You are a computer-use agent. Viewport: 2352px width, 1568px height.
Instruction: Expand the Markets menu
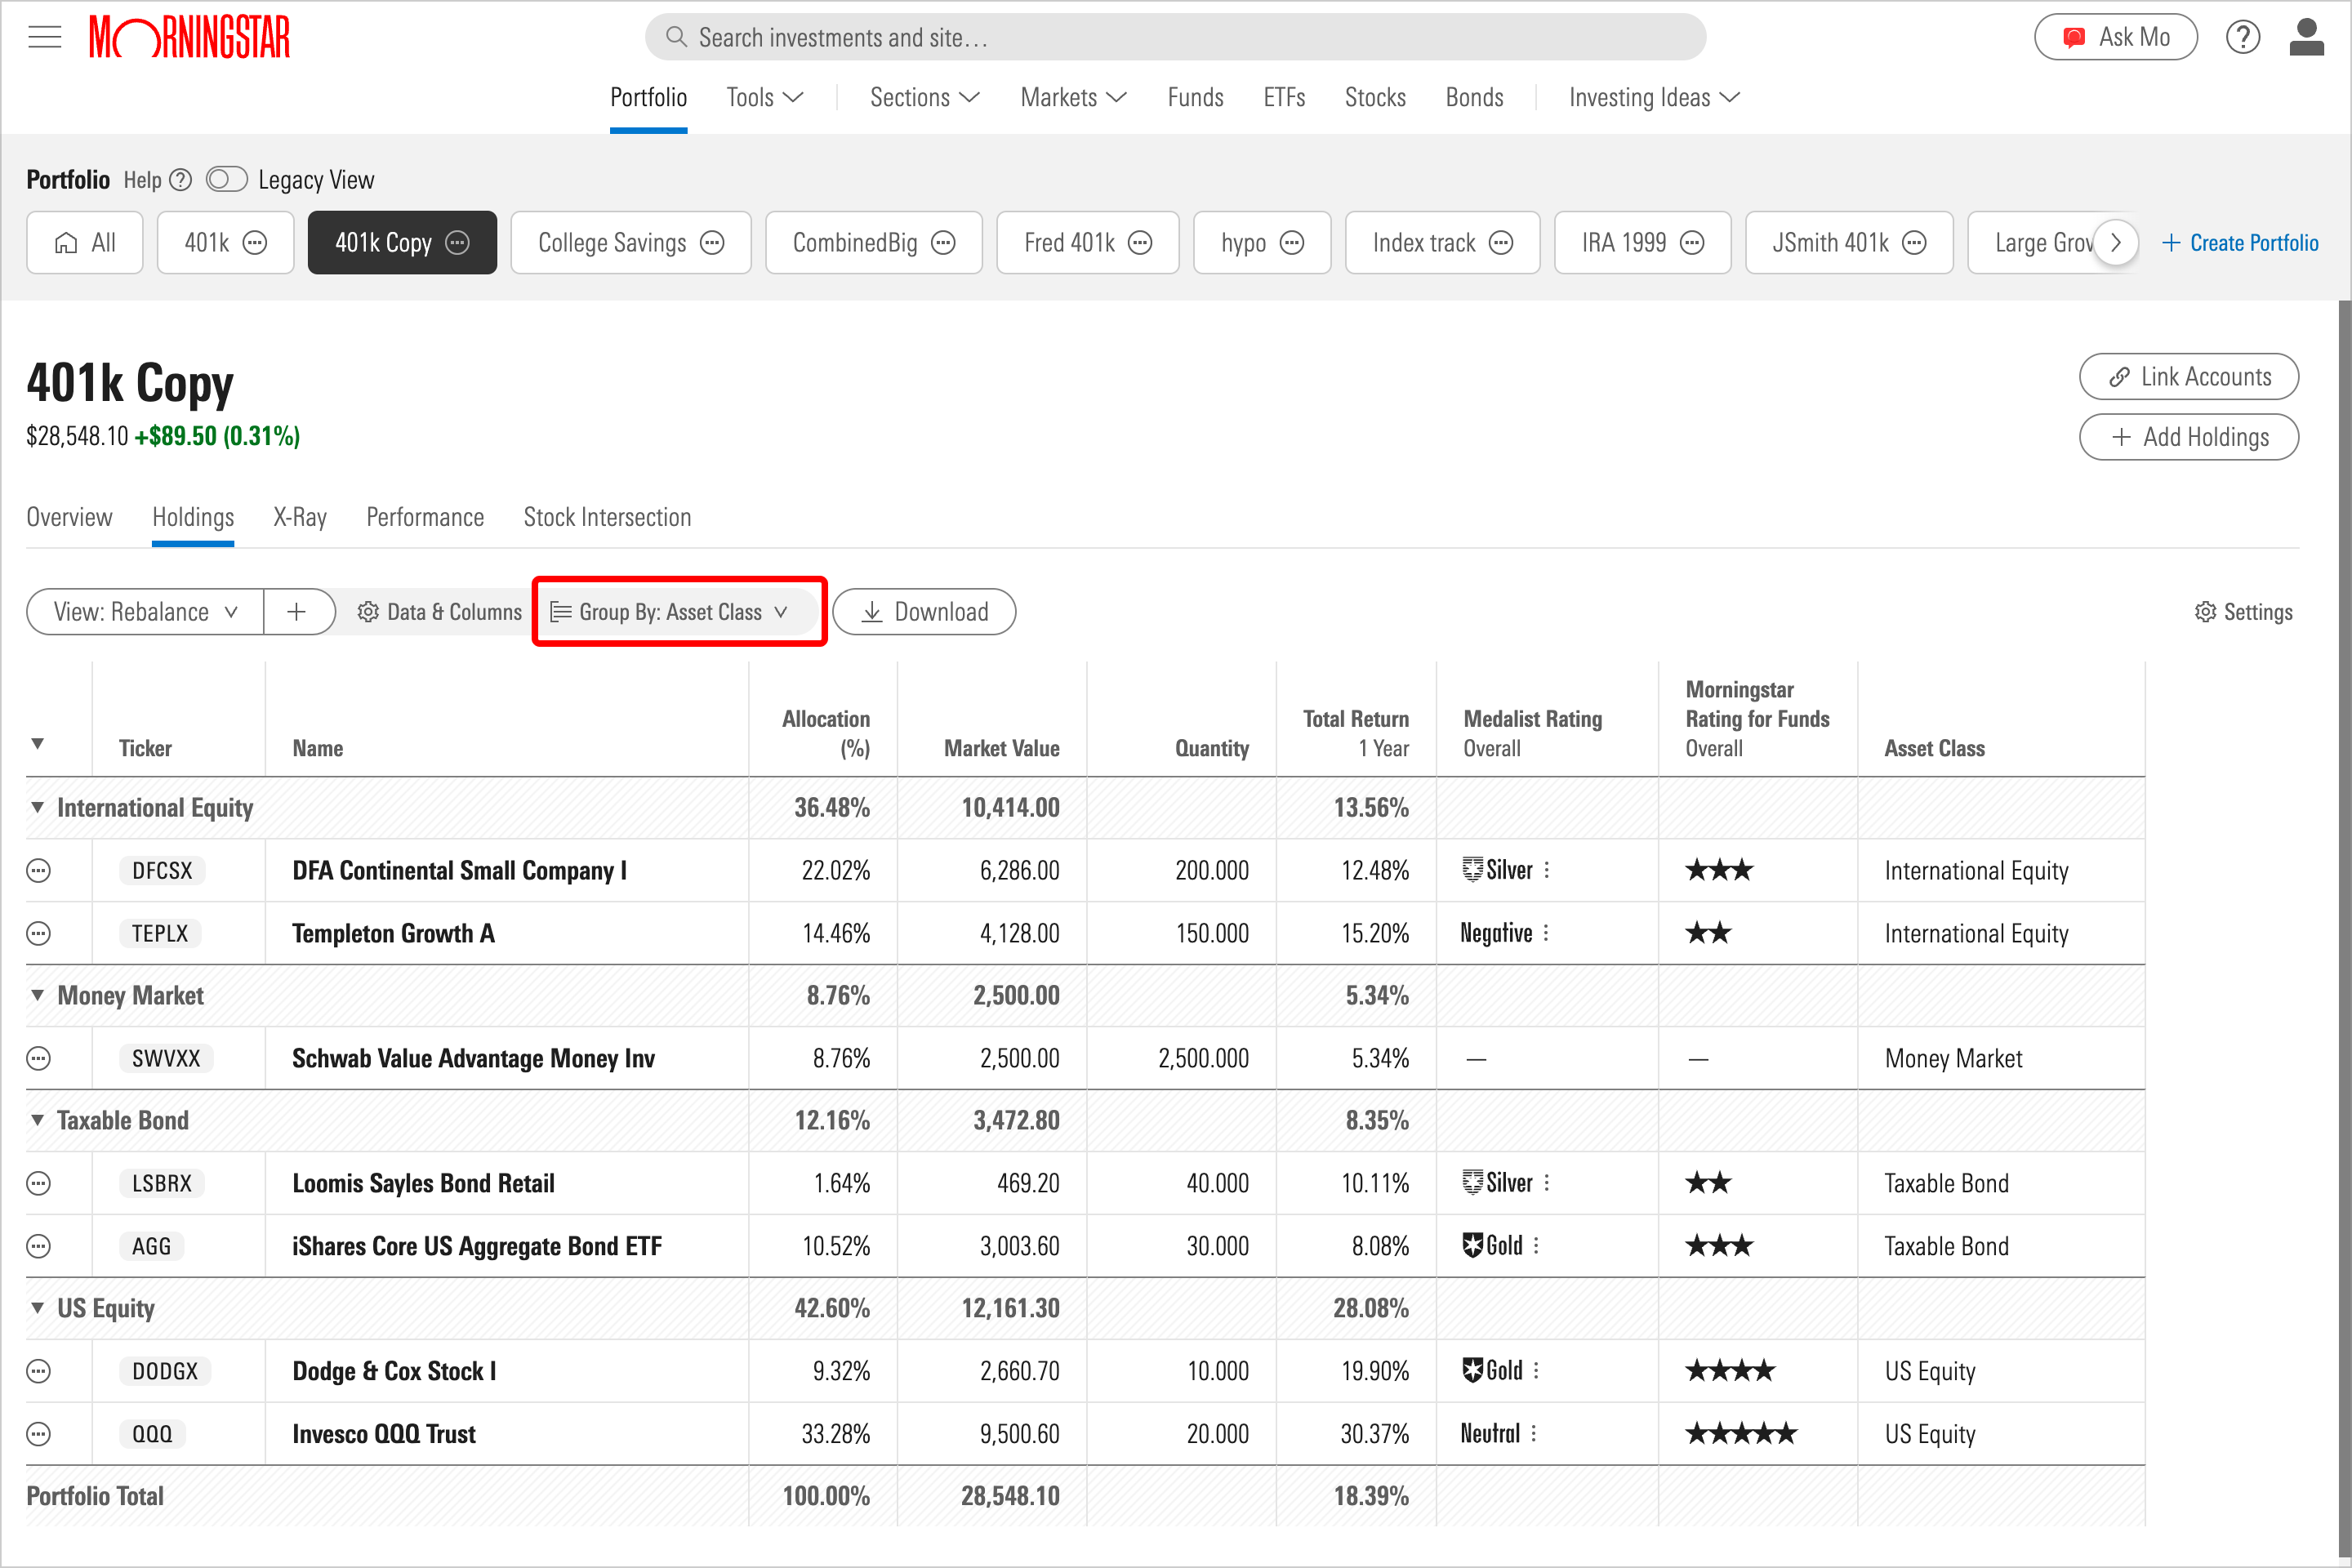(1074, 98)
